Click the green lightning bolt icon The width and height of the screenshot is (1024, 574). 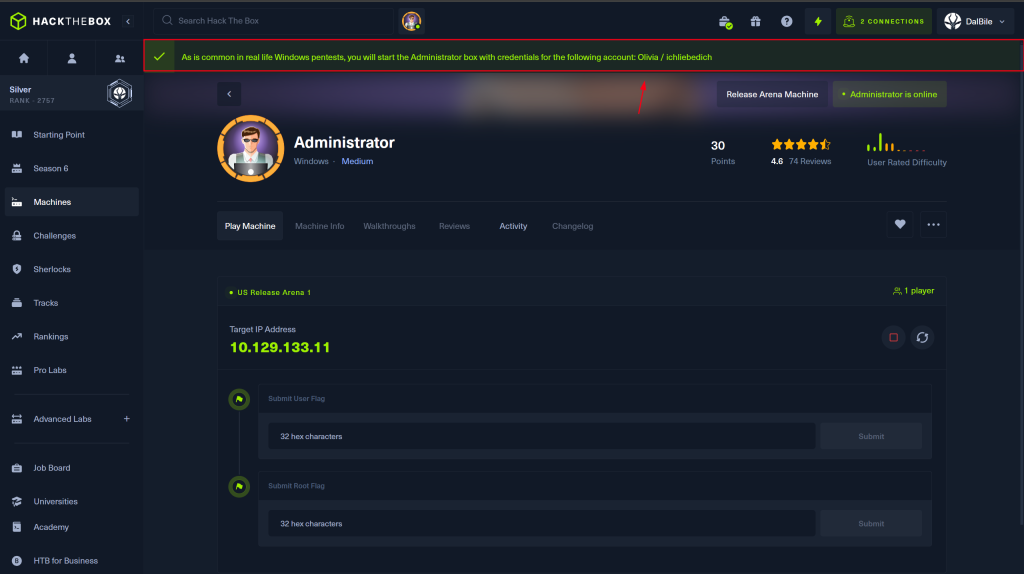click(818, 22)
